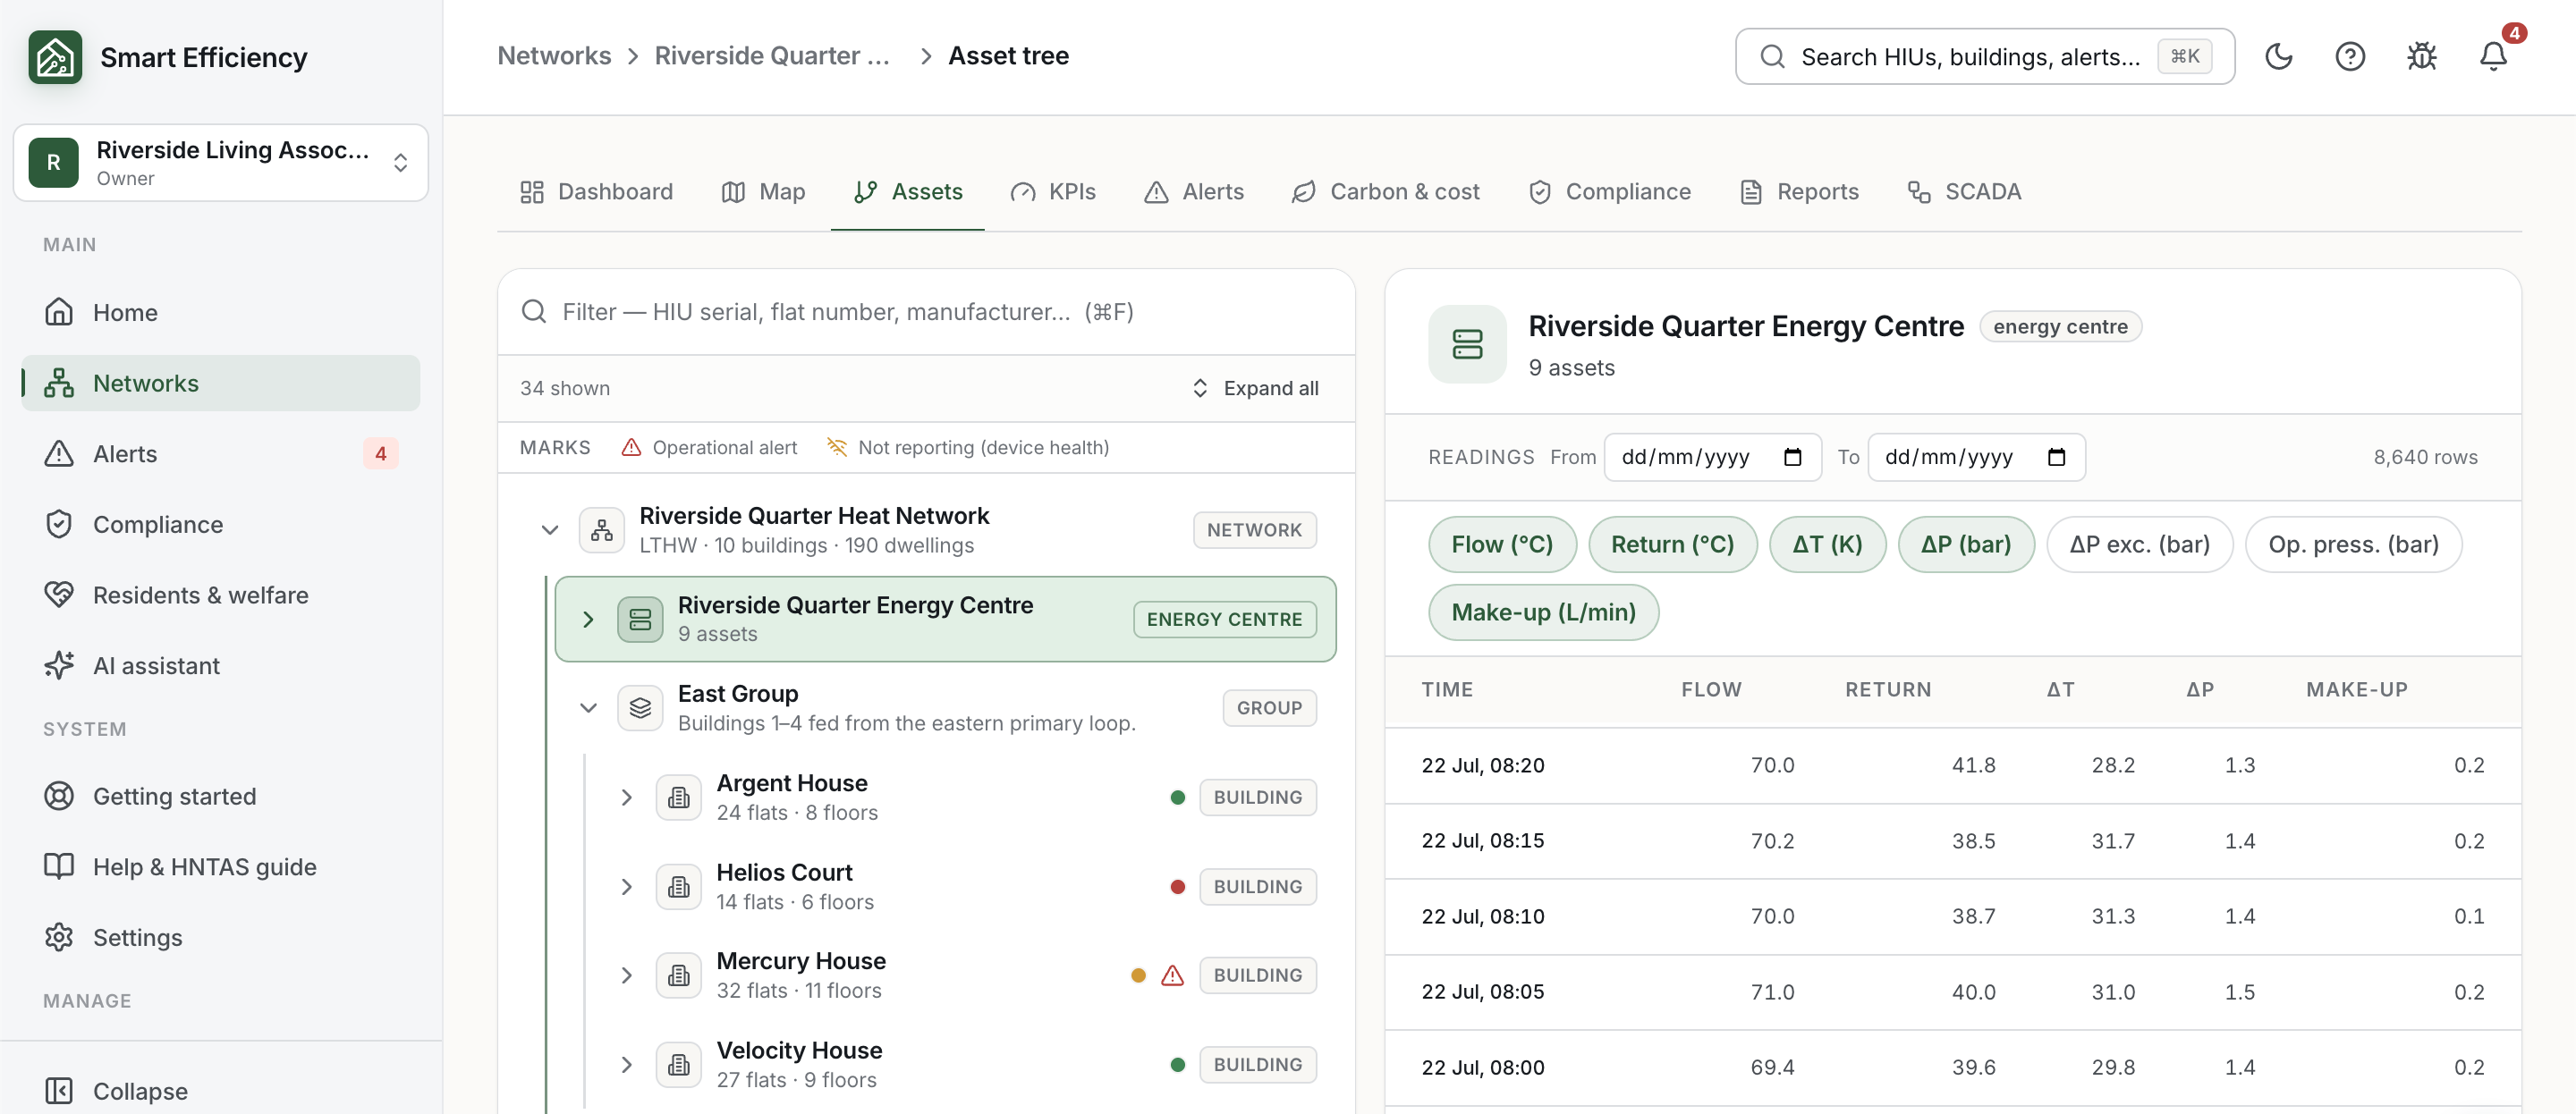
Task: Click the 22 Jul, 08:20 readings row
Action: [1952, 765]
